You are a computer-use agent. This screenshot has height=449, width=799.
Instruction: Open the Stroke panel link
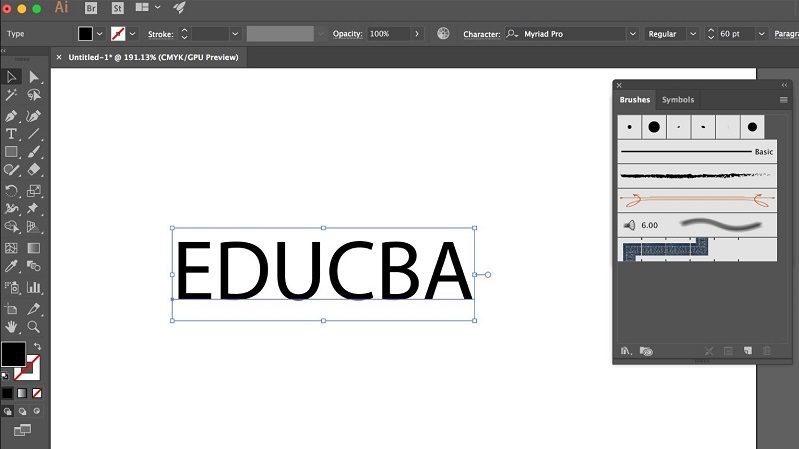pos(161,34)
